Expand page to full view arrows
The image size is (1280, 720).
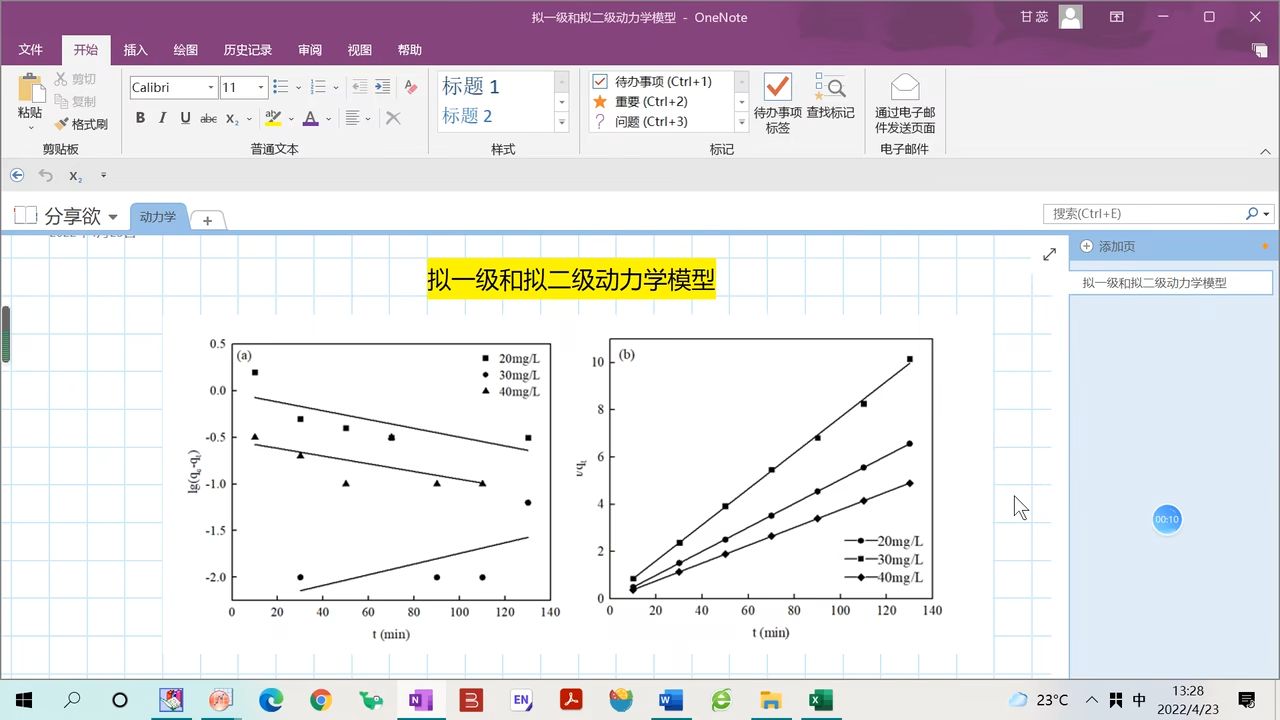coord(1049,255)
